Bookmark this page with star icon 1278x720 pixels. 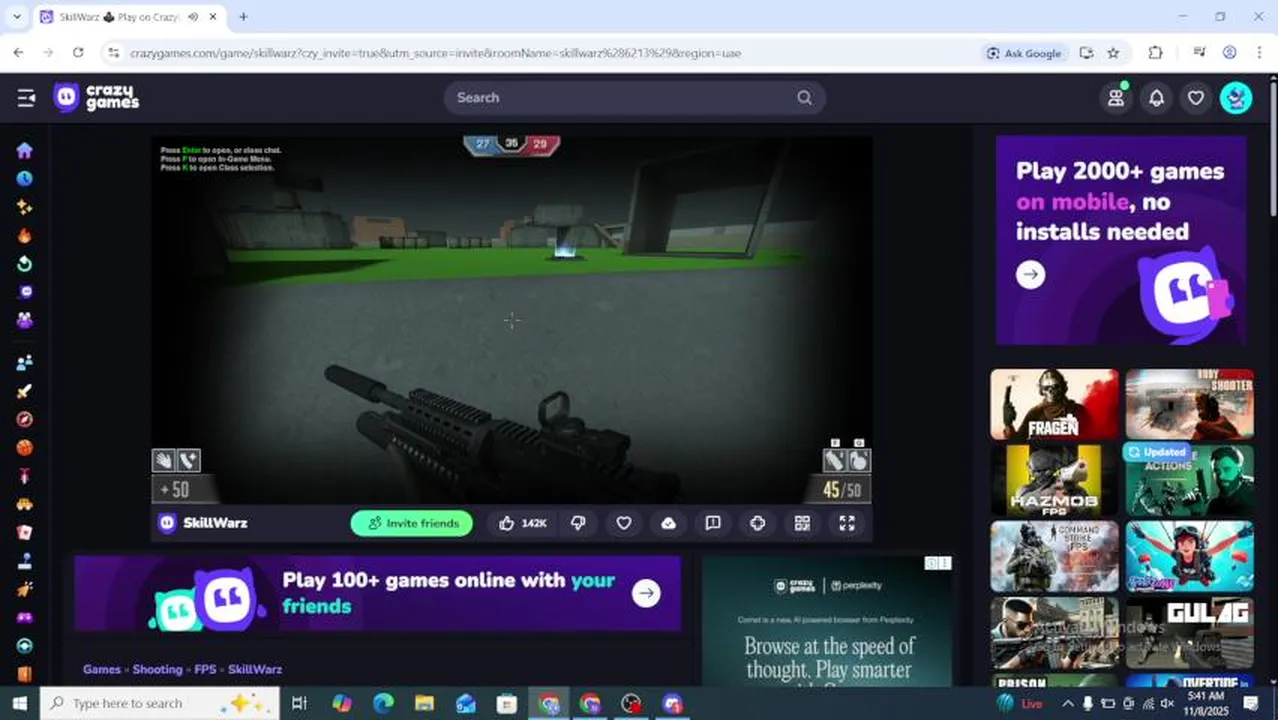point(1113,53)
